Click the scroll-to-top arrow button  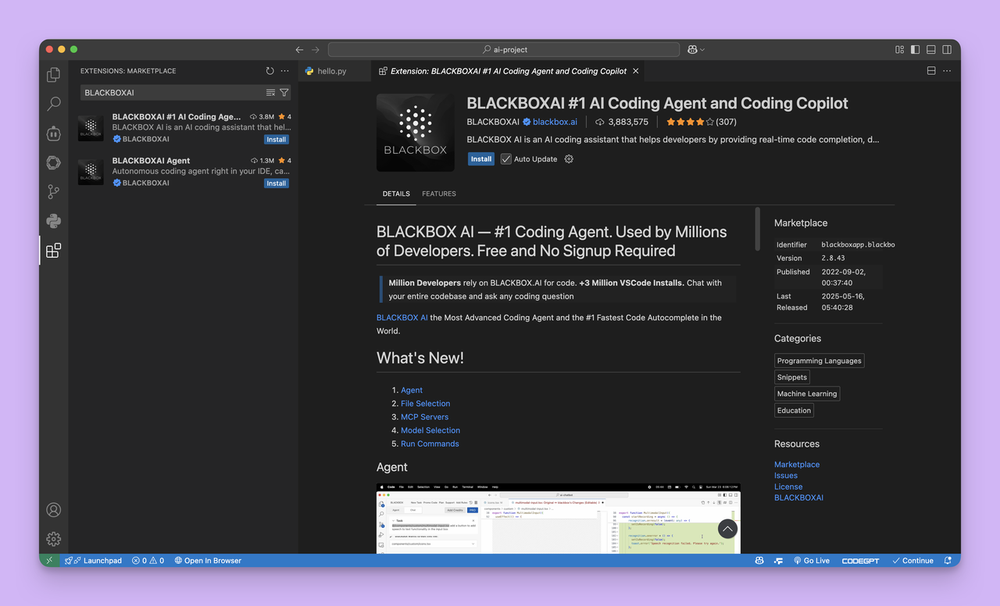coord(727,529)
